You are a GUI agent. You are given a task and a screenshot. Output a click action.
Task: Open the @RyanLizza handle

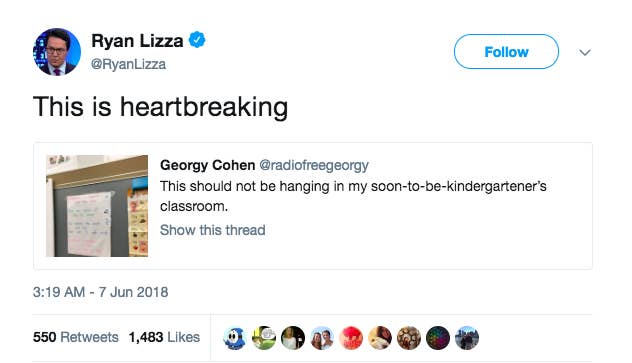click(128, 64)
